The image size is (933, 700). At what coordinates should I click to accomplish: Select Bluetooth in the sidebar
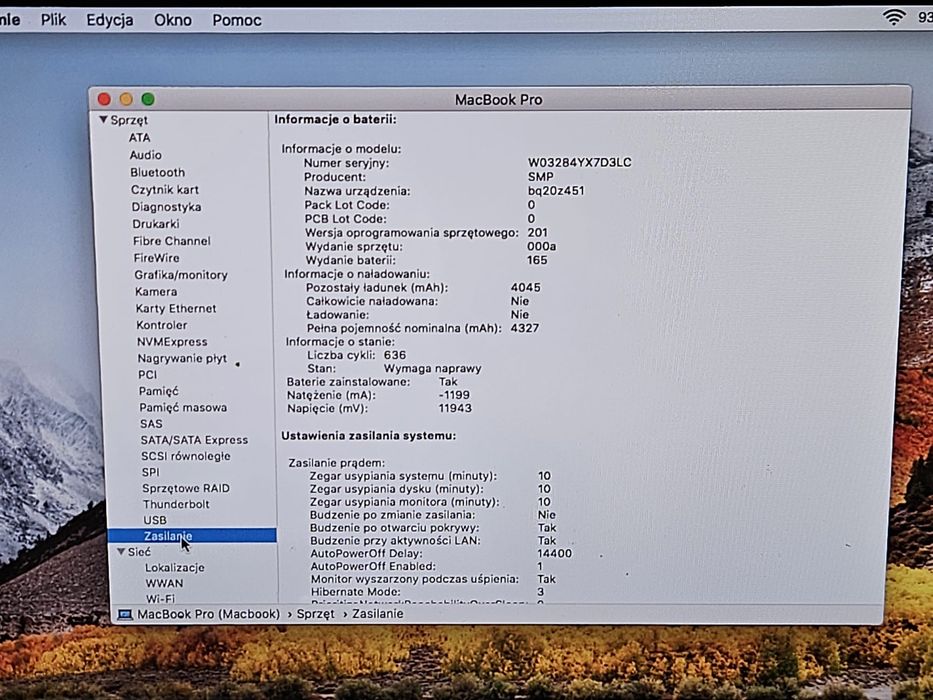coord(158,172)
